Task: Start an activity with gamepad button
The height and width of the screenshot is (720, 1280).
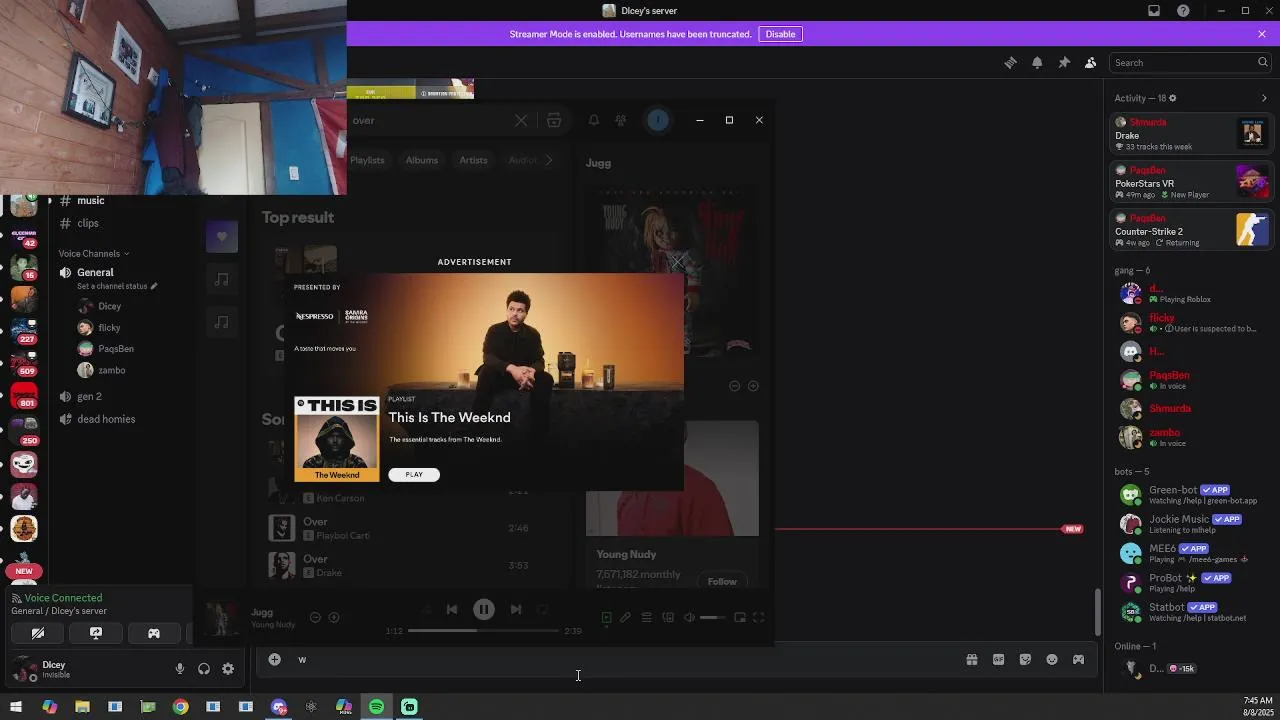Action: (154, 633)
